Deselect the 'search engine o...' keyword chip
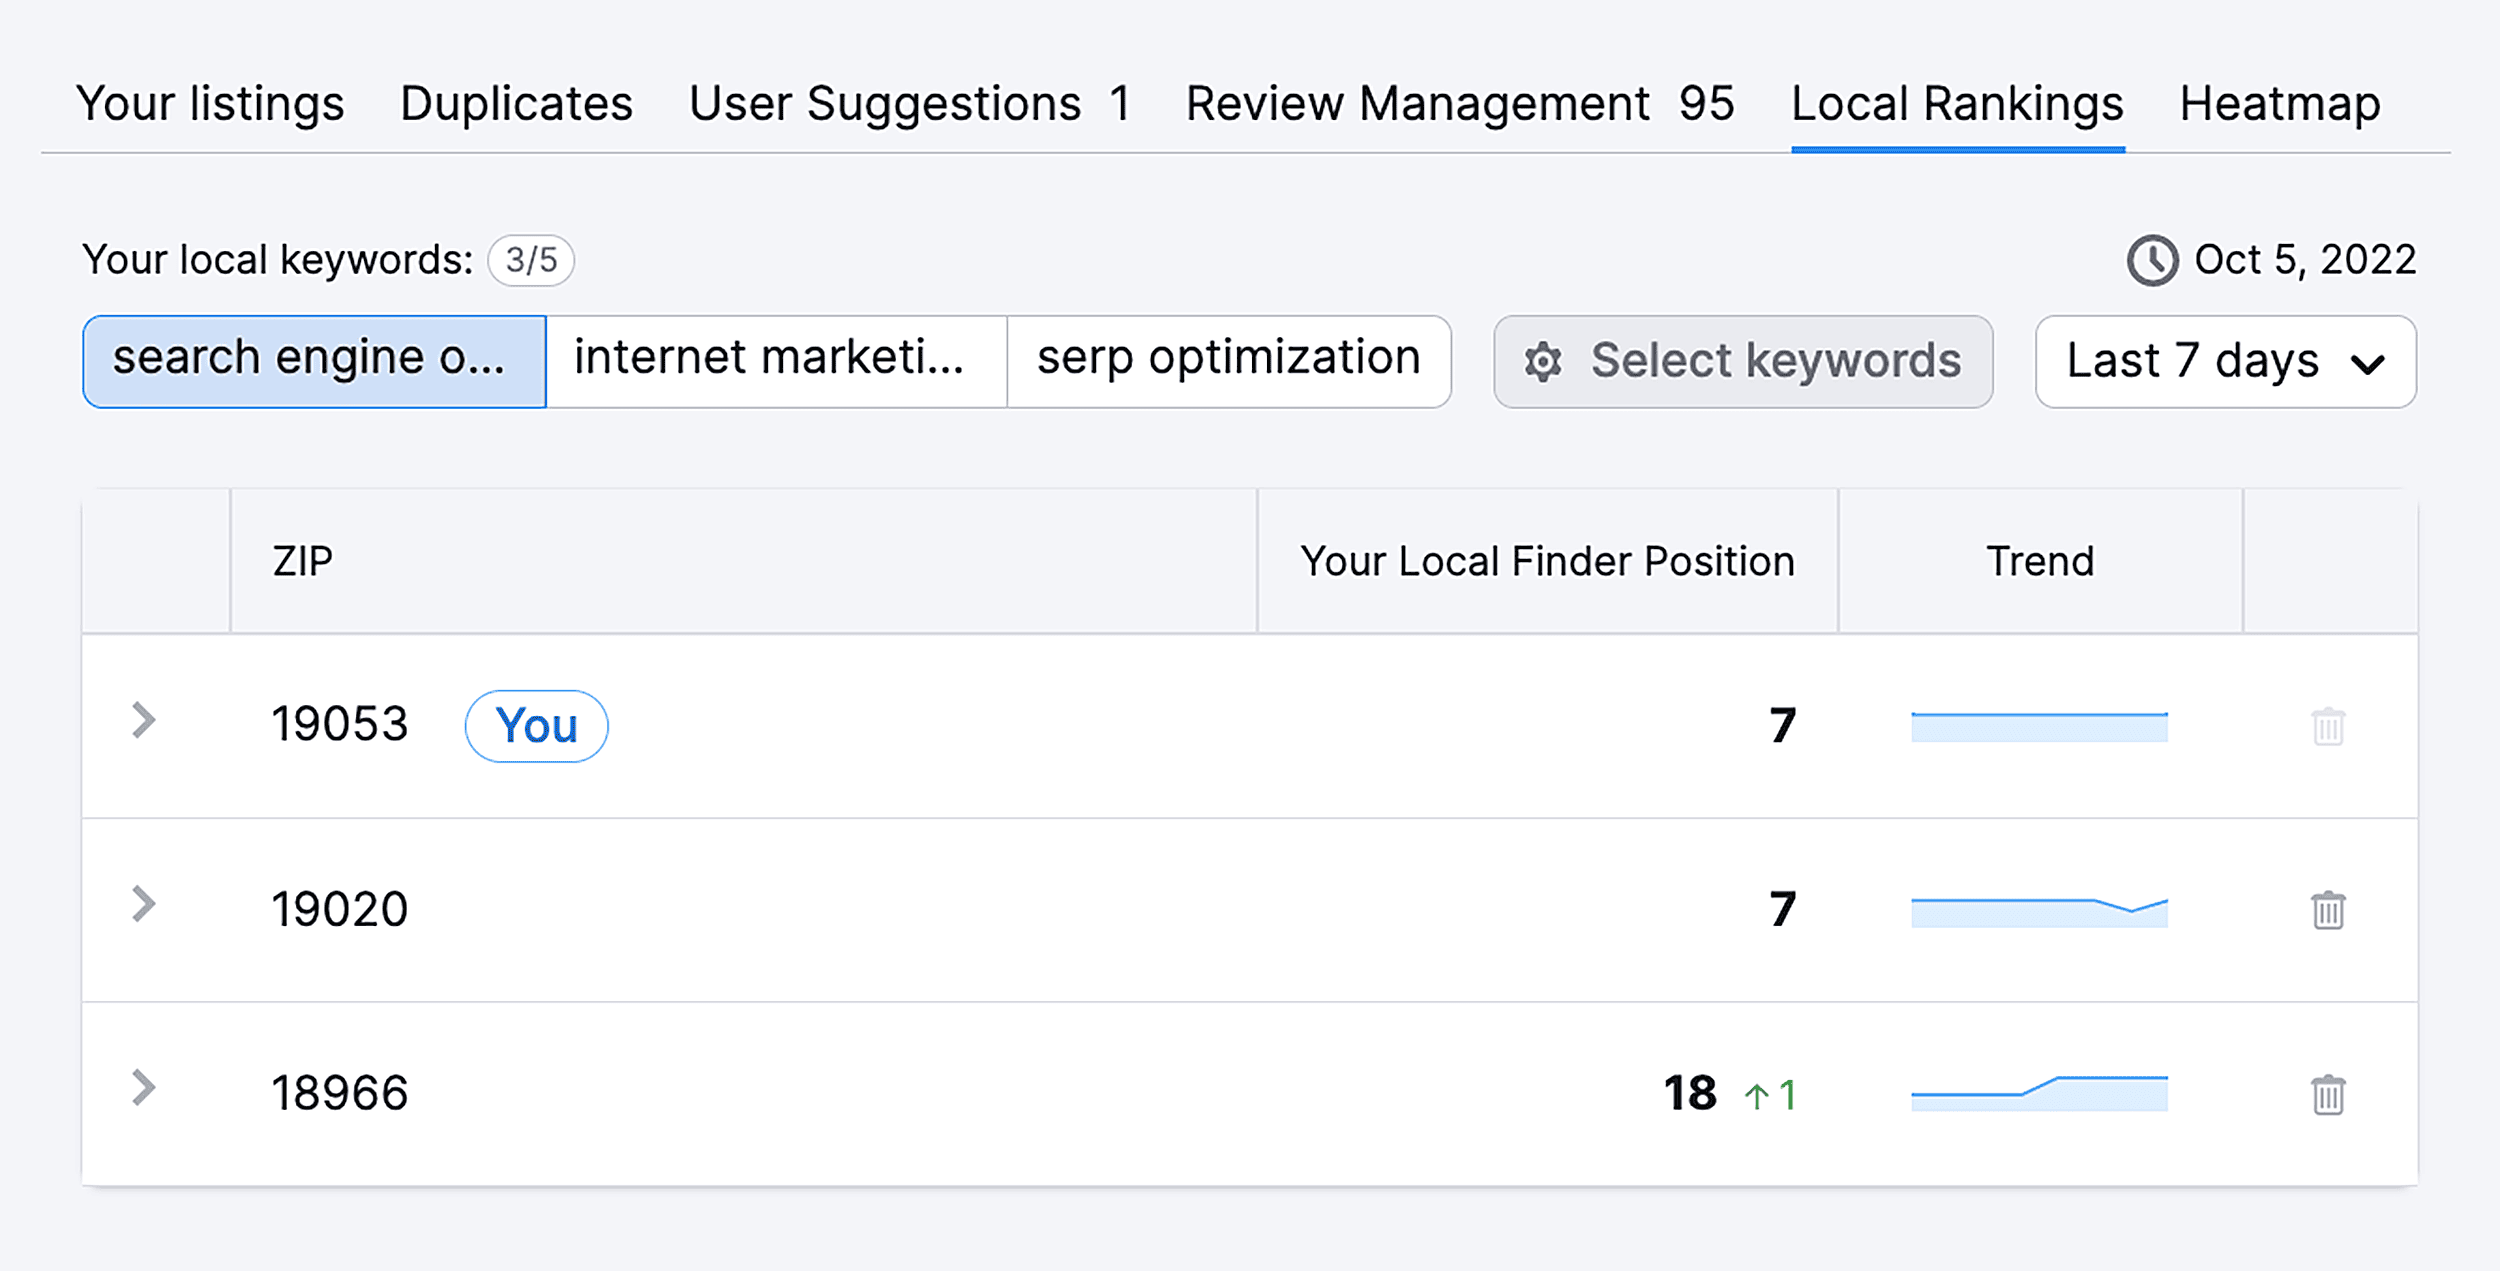Screen dimensions: 2500x1271 [x=313, y=360]
